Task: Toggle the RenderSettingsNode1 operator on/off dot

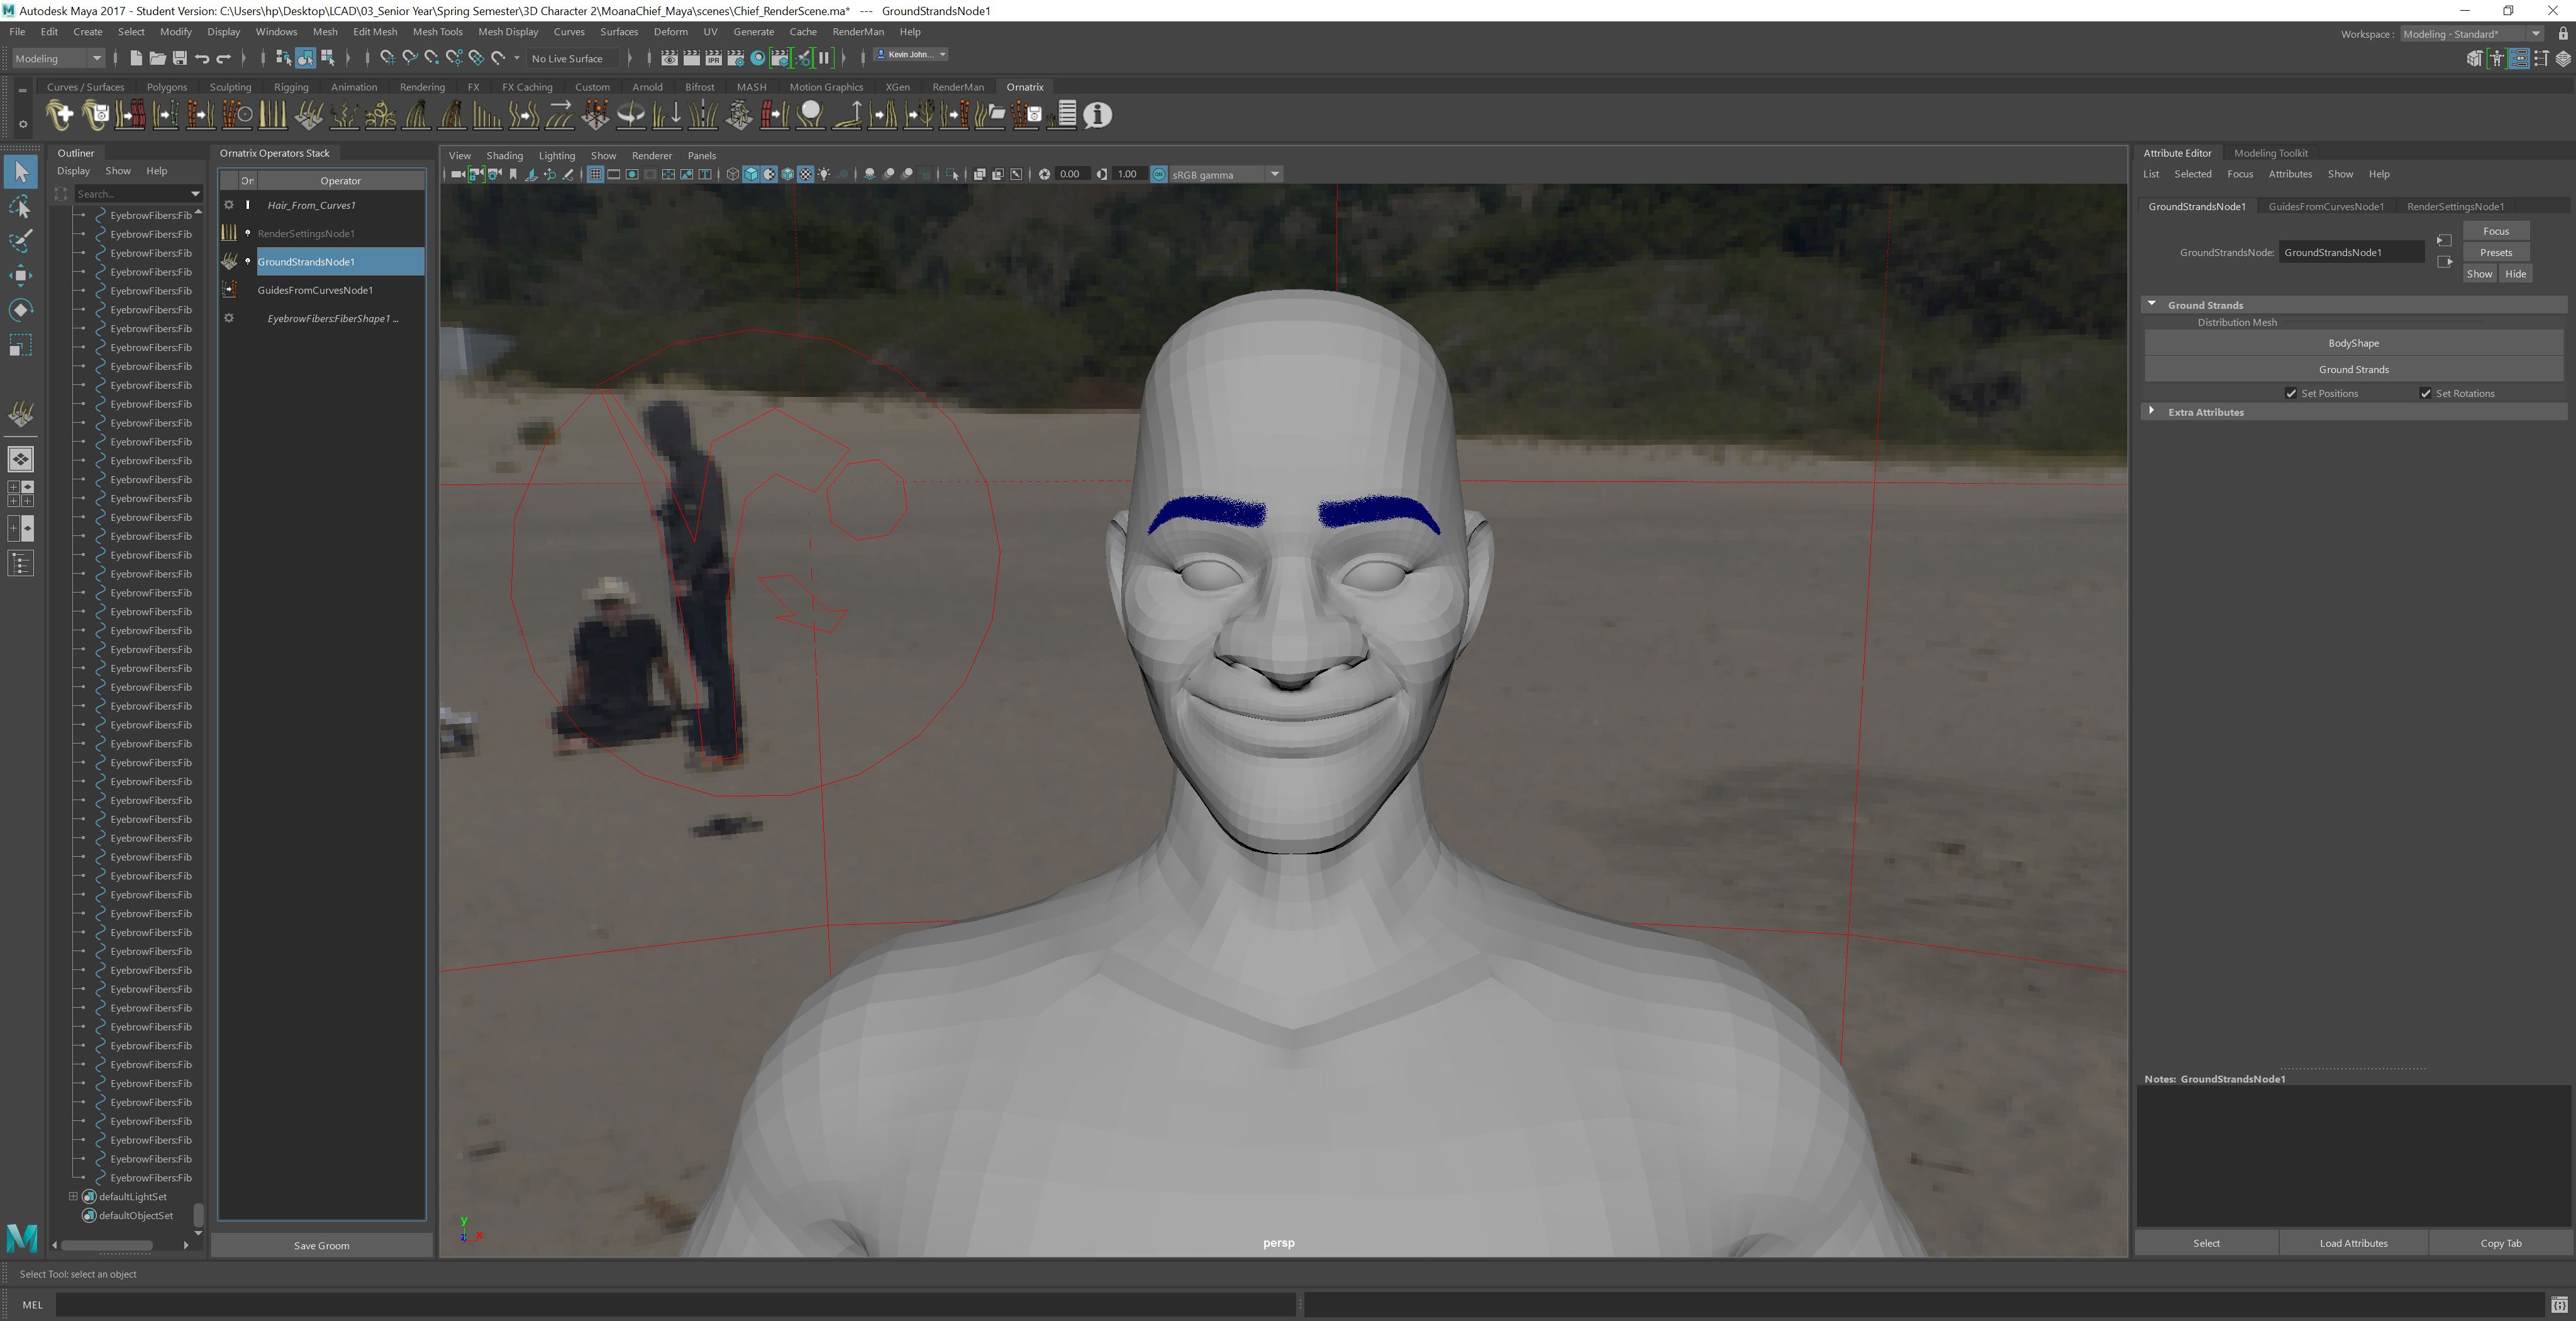Action: coord(248,233)
